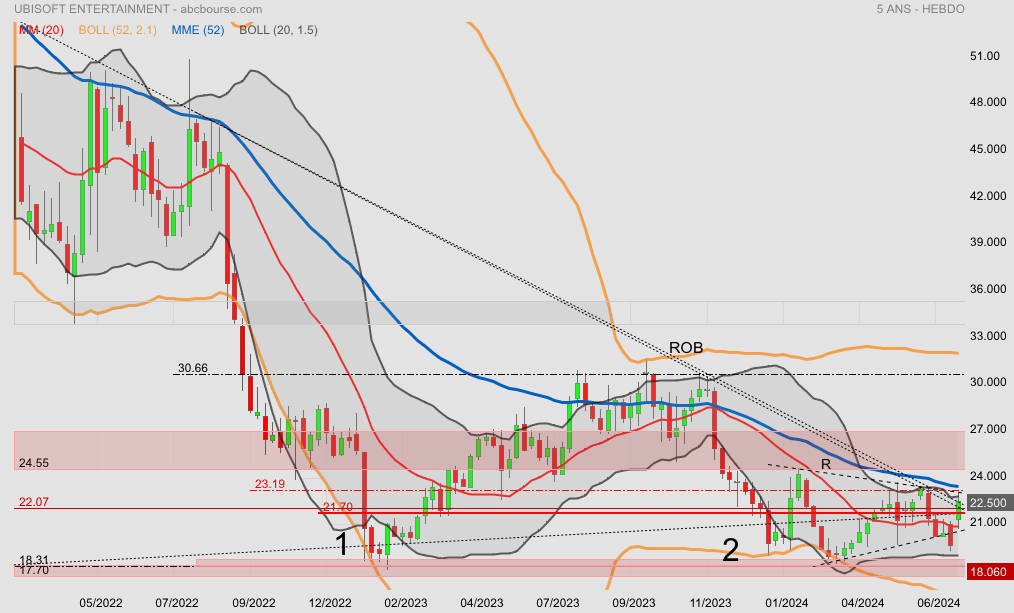
Task: Click the red 23.19 level label
Action: [270, 484]
